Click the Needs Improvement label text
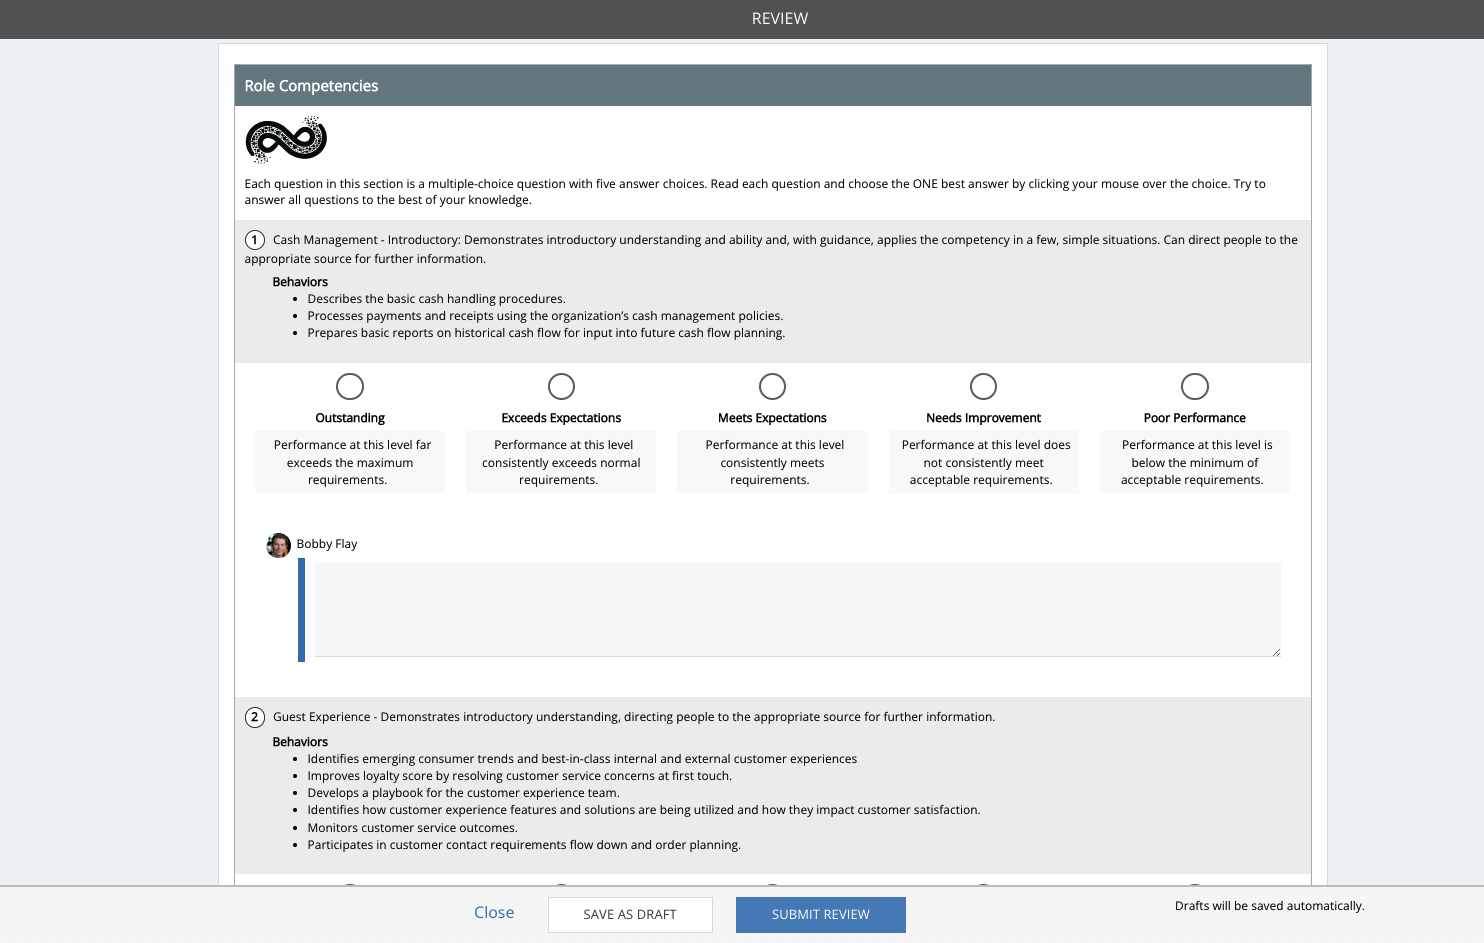This screenshot has height=943, width=1484. [984, 418]
